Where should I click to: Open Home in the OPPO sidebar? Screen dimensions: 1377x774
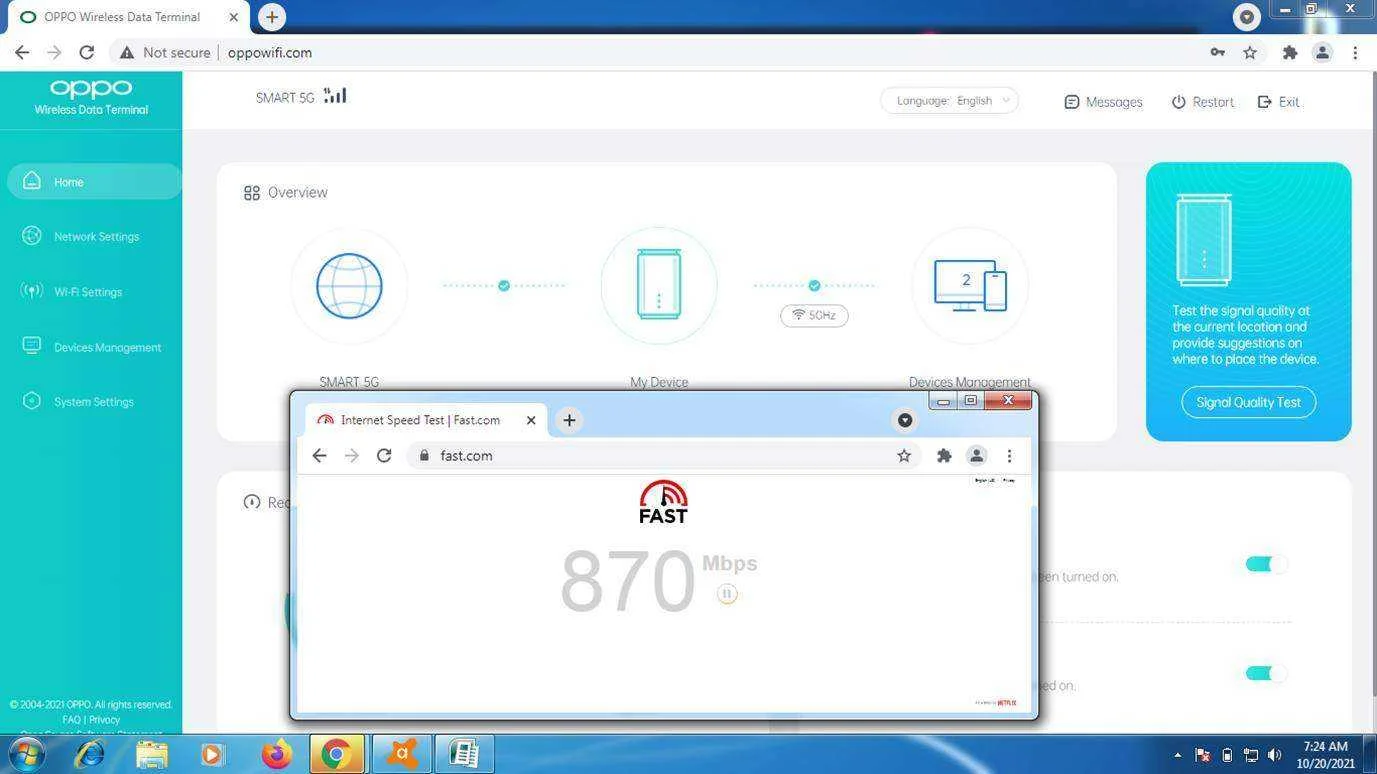click(x=93, y=182)
